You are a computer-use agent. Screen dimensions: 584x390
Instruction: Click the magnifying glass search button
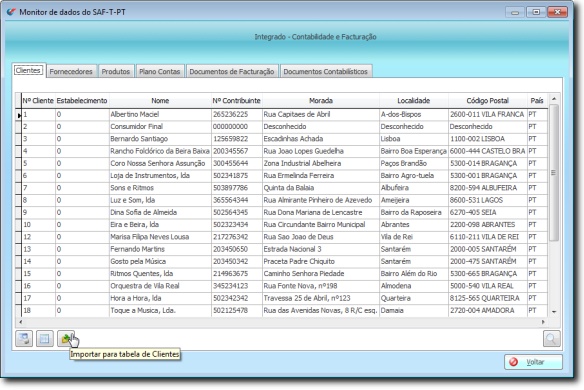[551, 339]
